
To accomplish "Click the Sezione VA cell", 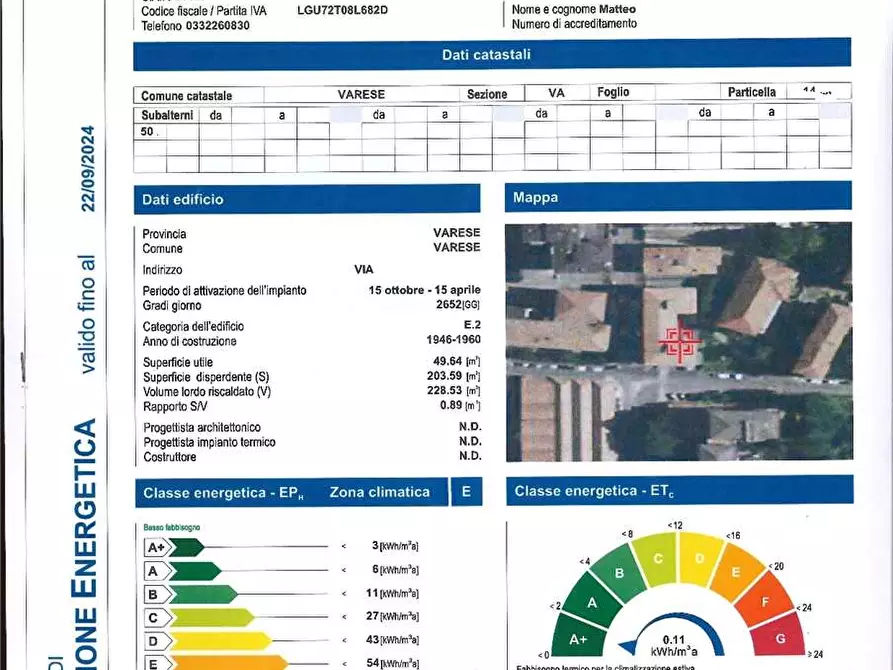I will click(556, 93).
